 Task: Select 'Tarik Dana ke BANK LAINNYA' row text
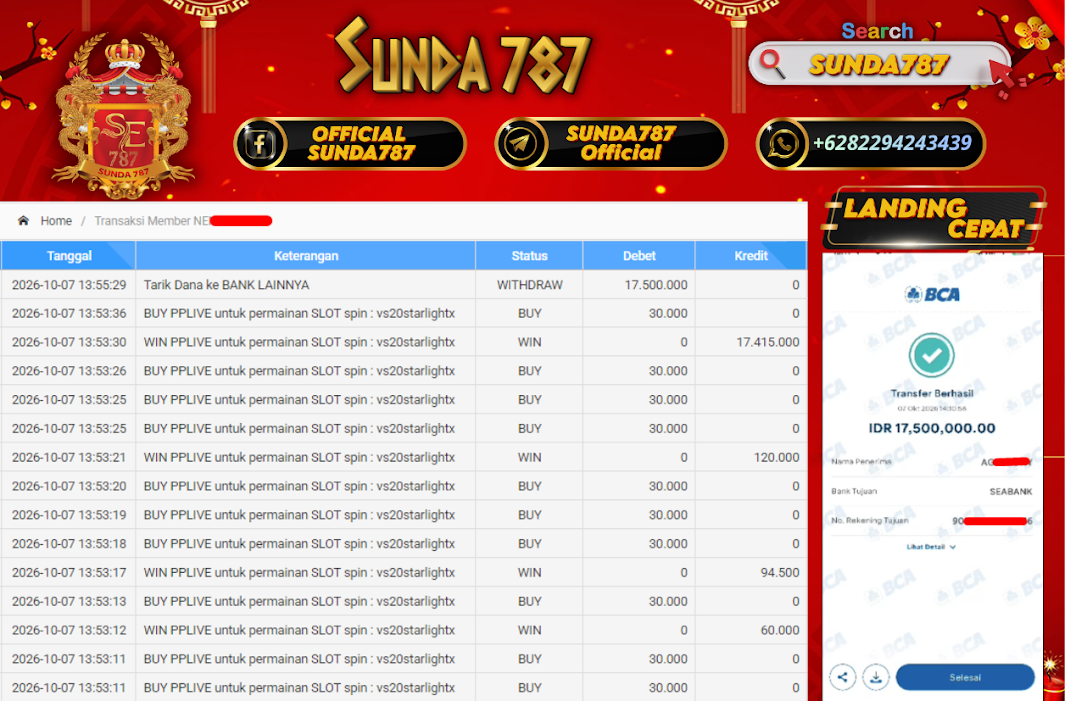pos(226,285)
